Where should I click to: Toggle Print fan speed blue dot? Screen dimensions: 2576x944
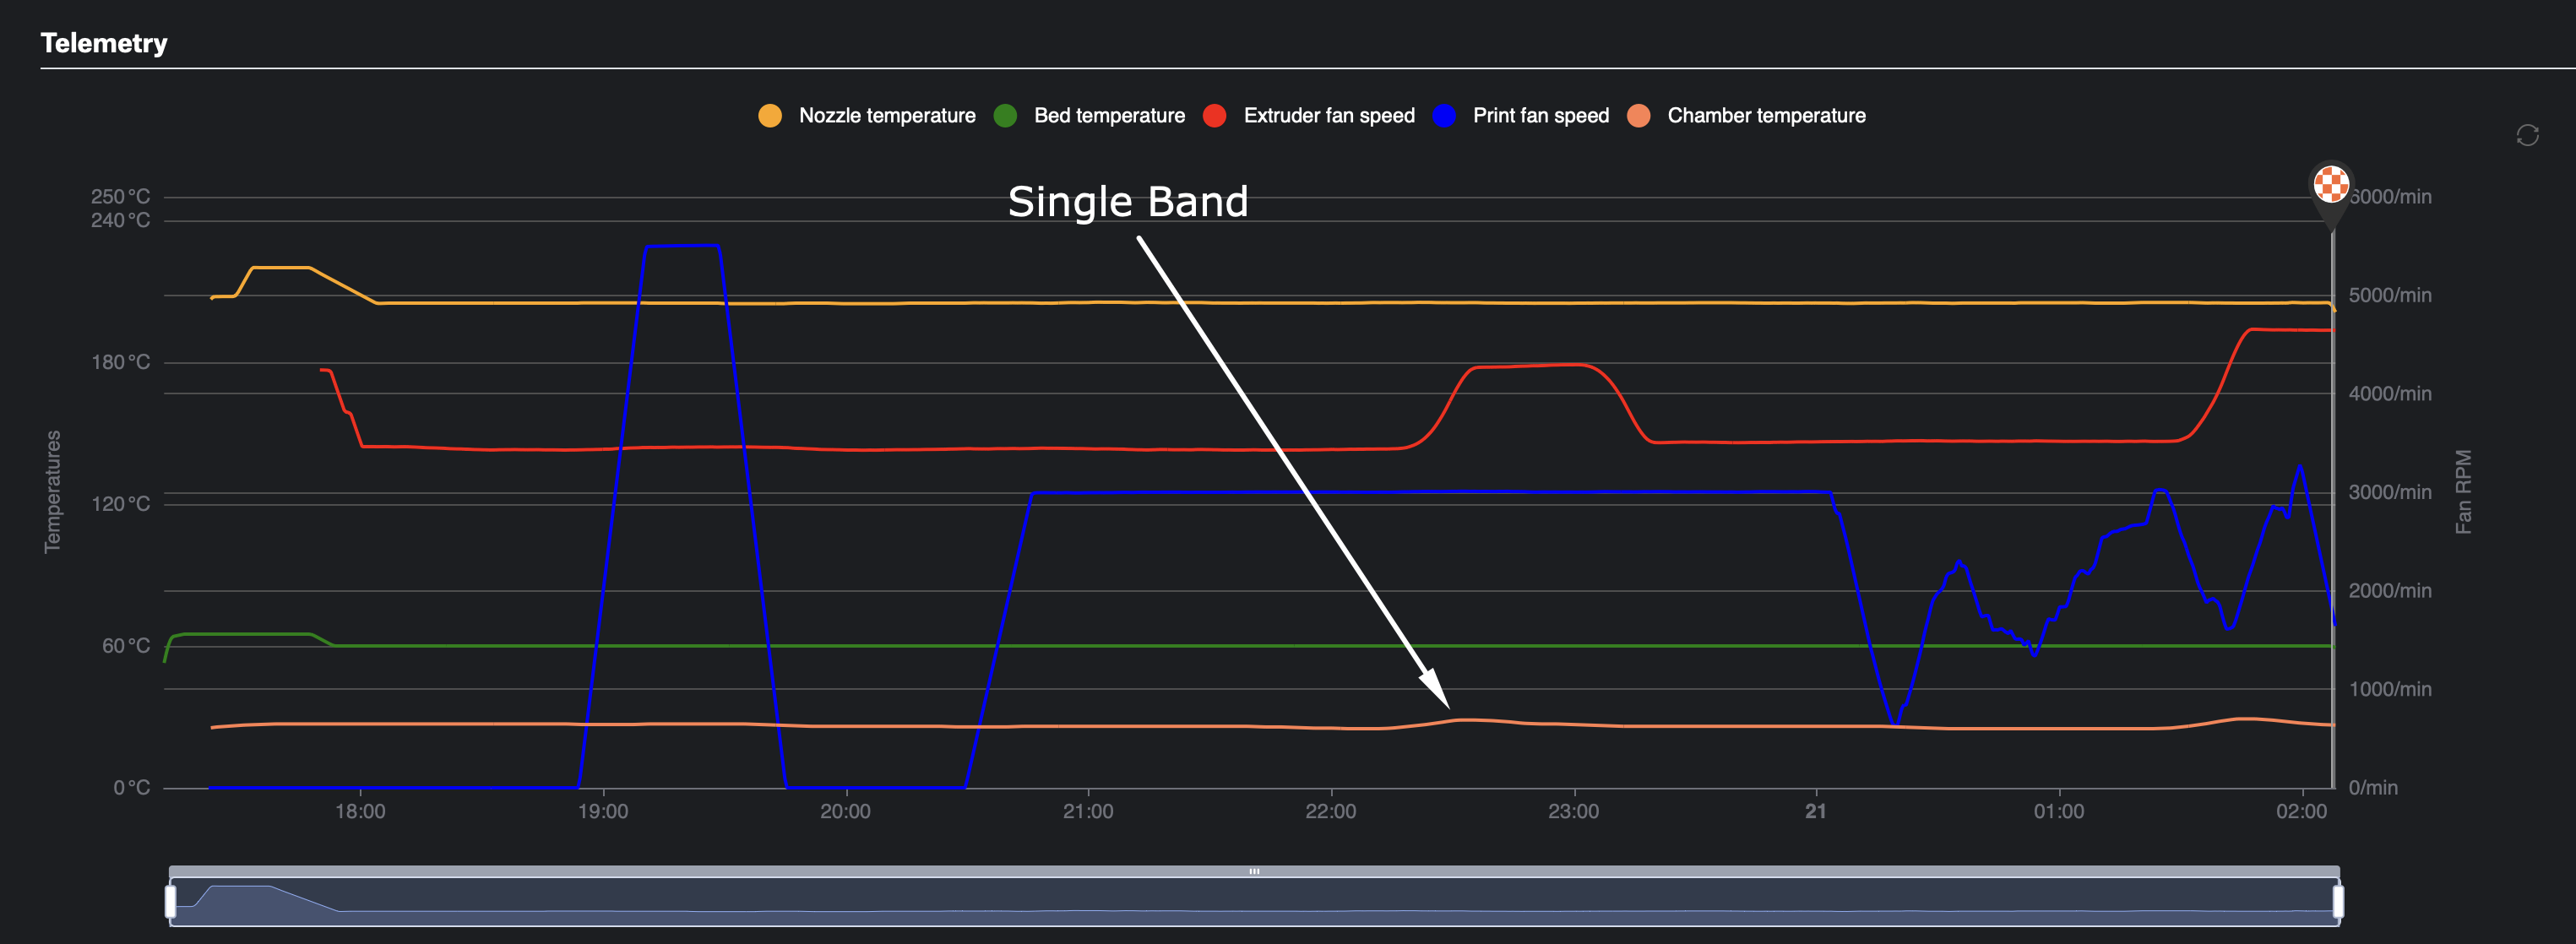pos(1444,116)
